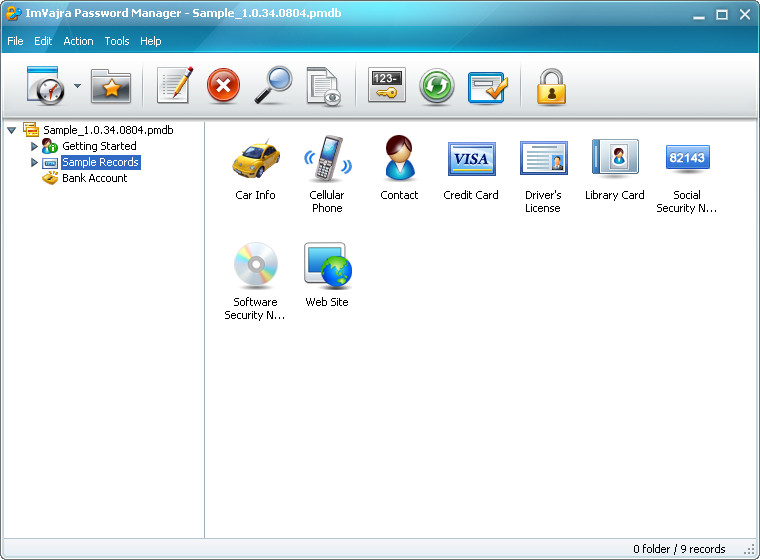Click the Bank Account tree icon
The width and height of the screenshot is (760, 560).
coord(50,178)
